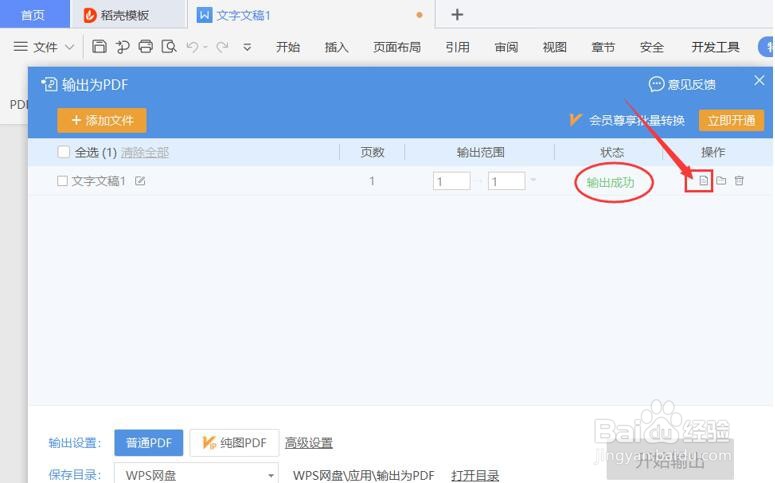Viewport: 775px width, 483px height.
Task: Click the trash delete icon in file row
Action: coord(739,180)
